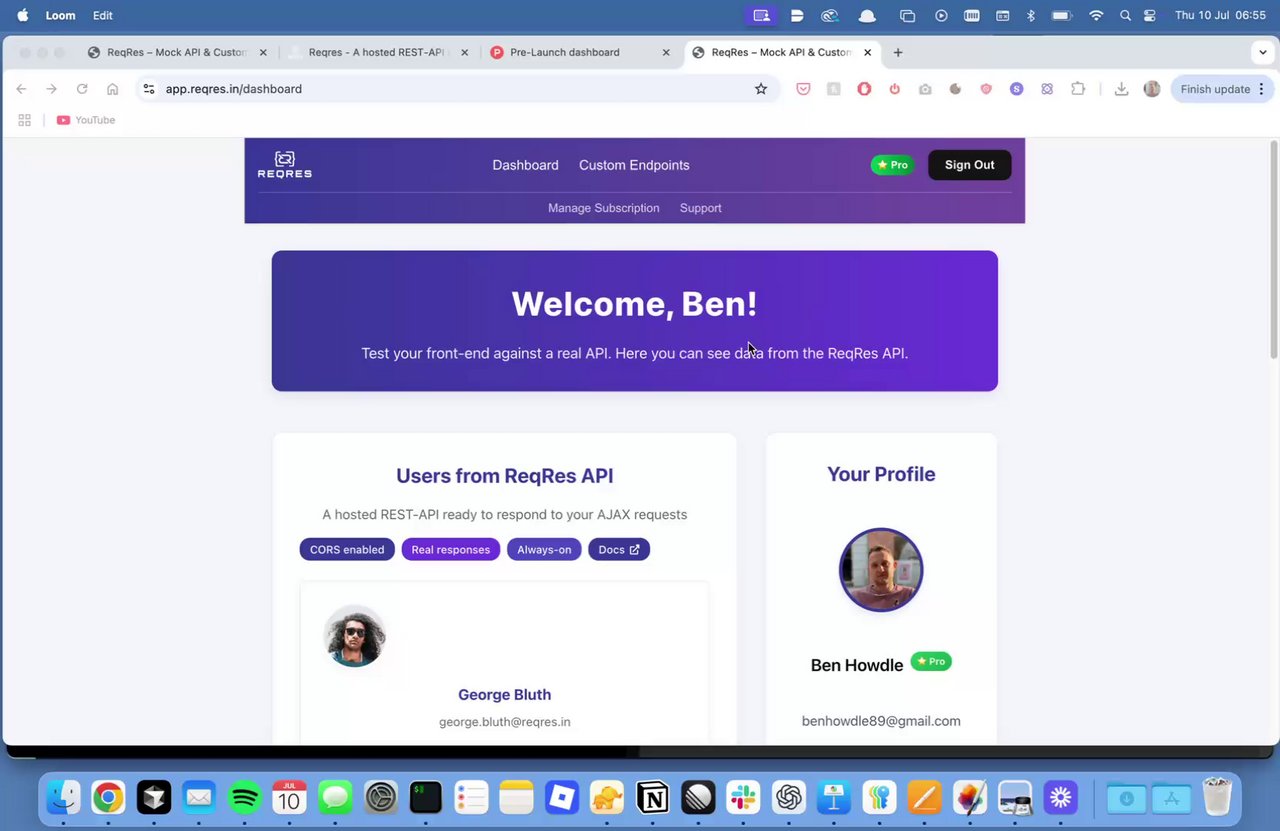Open the YouTube bookmark
The width and height of the screenshot is (1280, 831).
(x=86, y=120)
